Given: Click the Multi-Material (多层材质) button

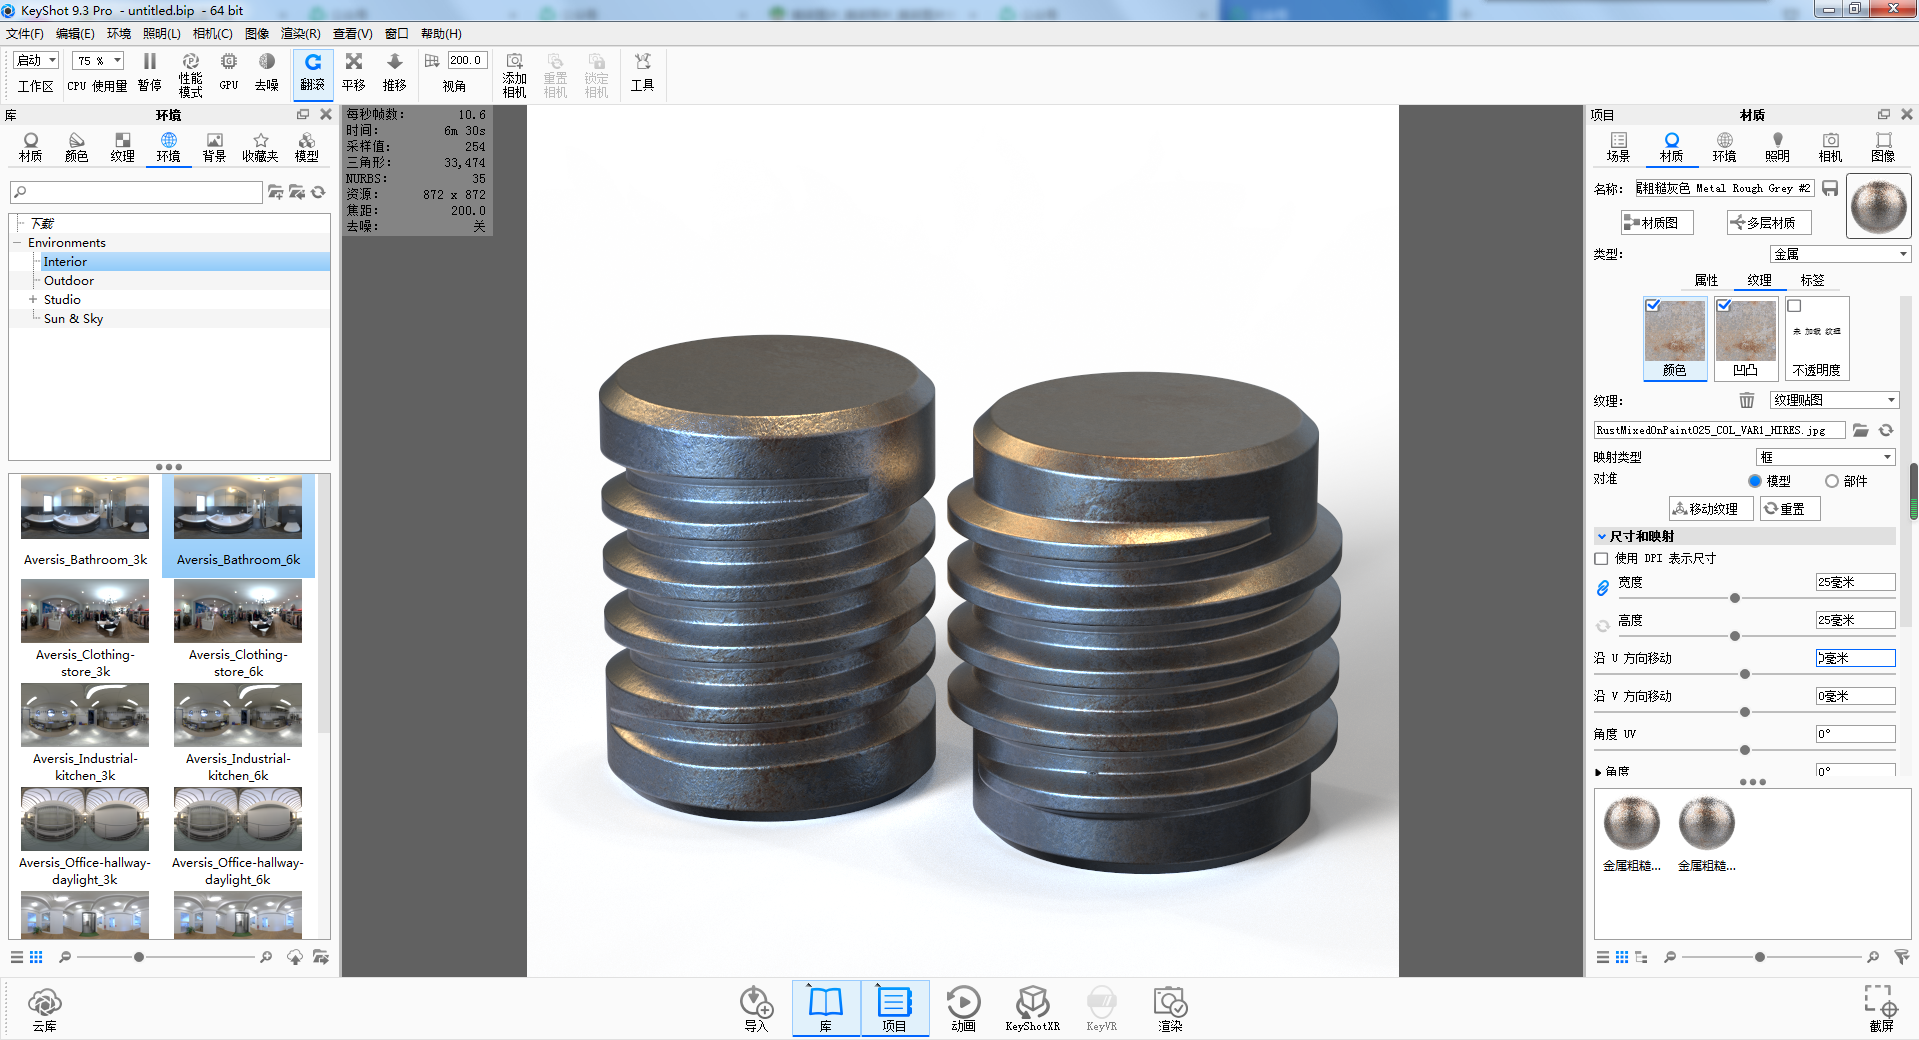Looking at the screenshot, I should pyautogui.click(x=1769, y=223).
